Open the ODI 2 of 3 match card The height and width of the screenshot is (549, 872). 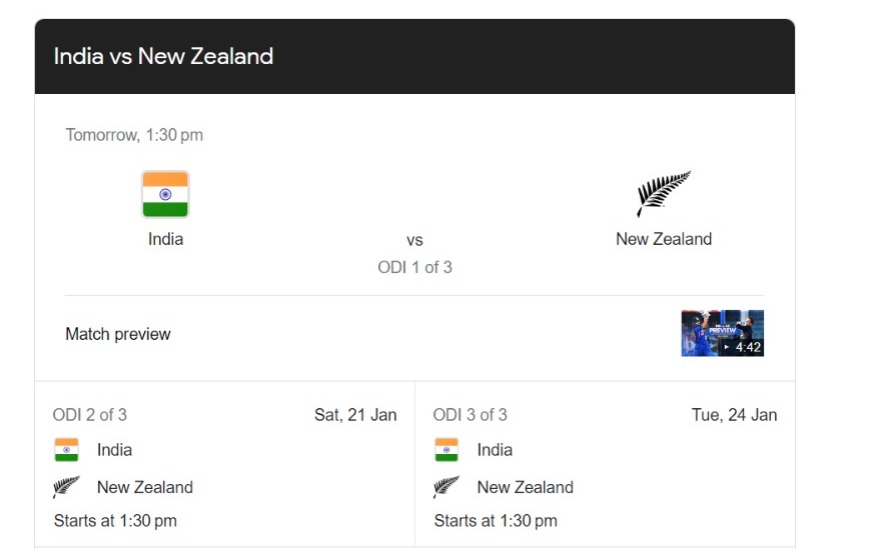click(225, 464)
